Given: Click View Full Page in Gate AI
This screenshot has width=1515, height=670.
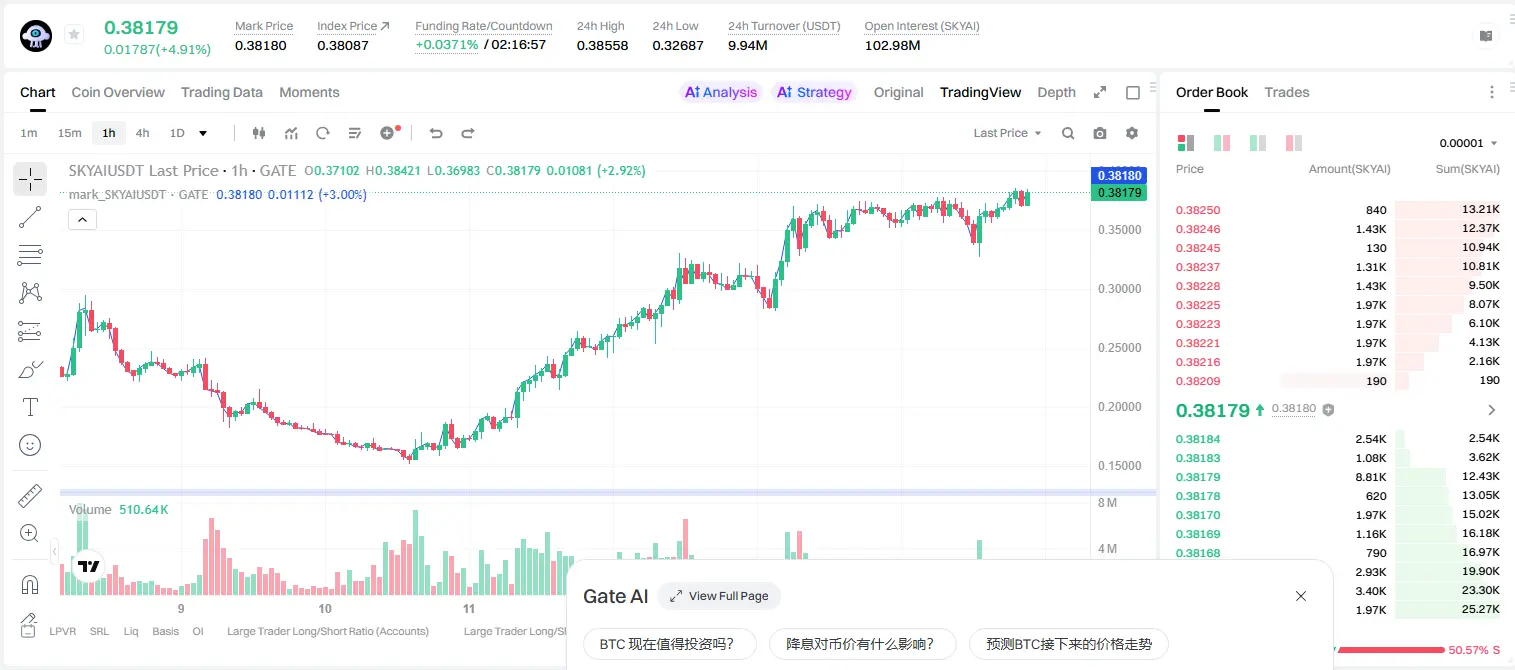Looking at the screenshot, I should click(719, 596).
